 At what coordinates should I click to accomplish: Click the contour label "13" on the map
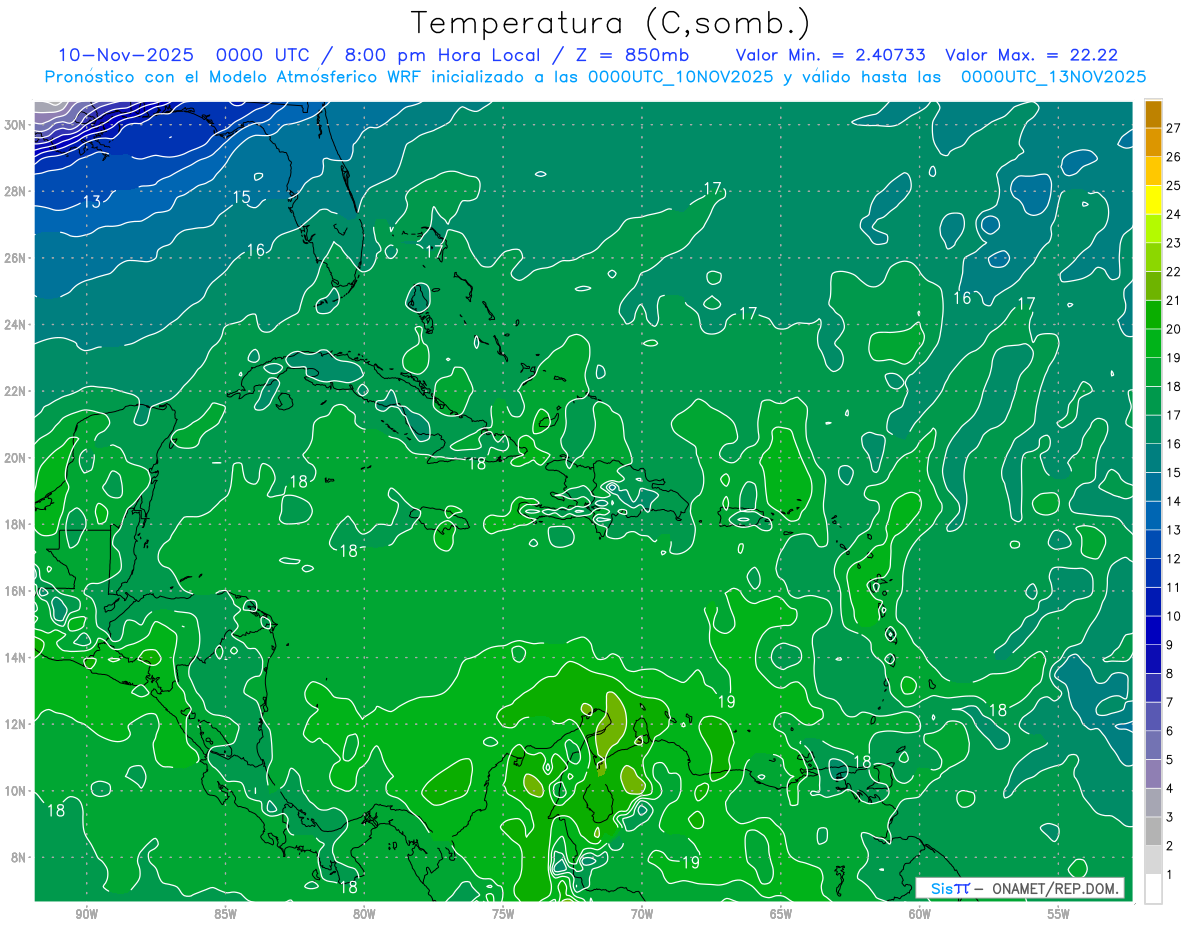click(91, 202)
